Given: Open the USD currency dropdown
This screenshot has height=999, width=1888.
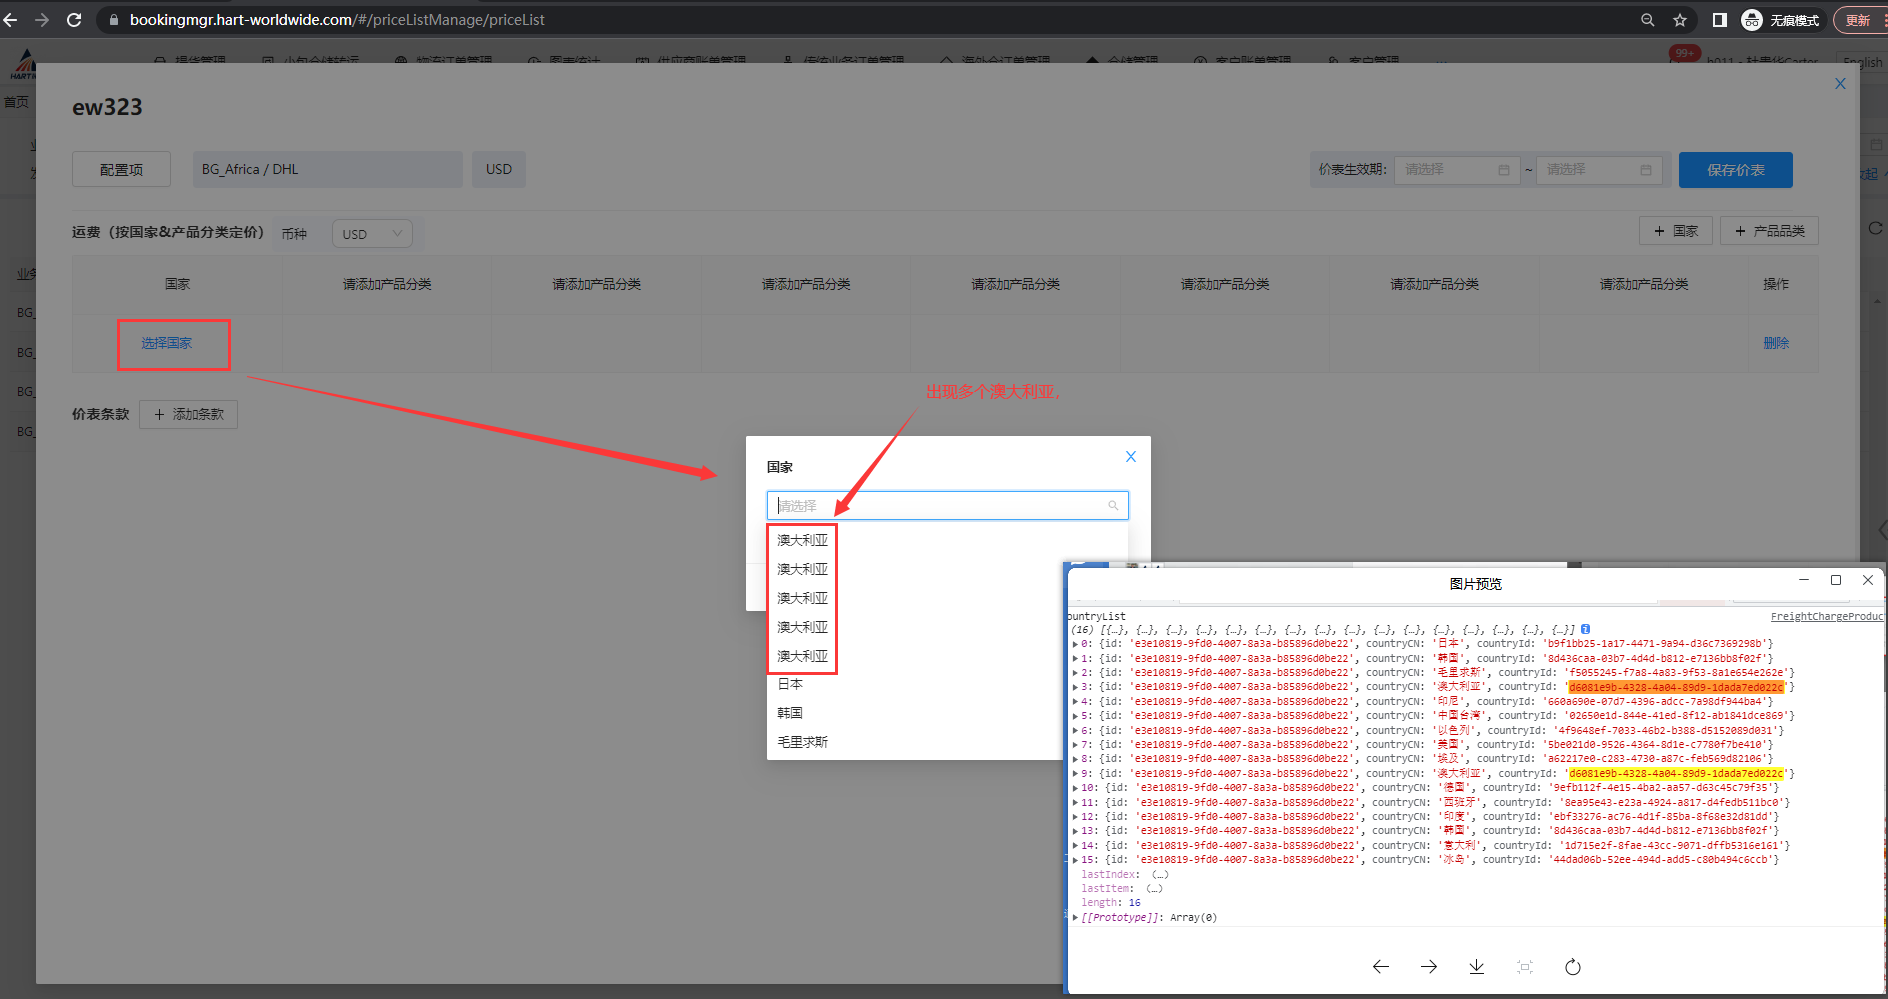Looking at the screenshot, I should 371,234.
